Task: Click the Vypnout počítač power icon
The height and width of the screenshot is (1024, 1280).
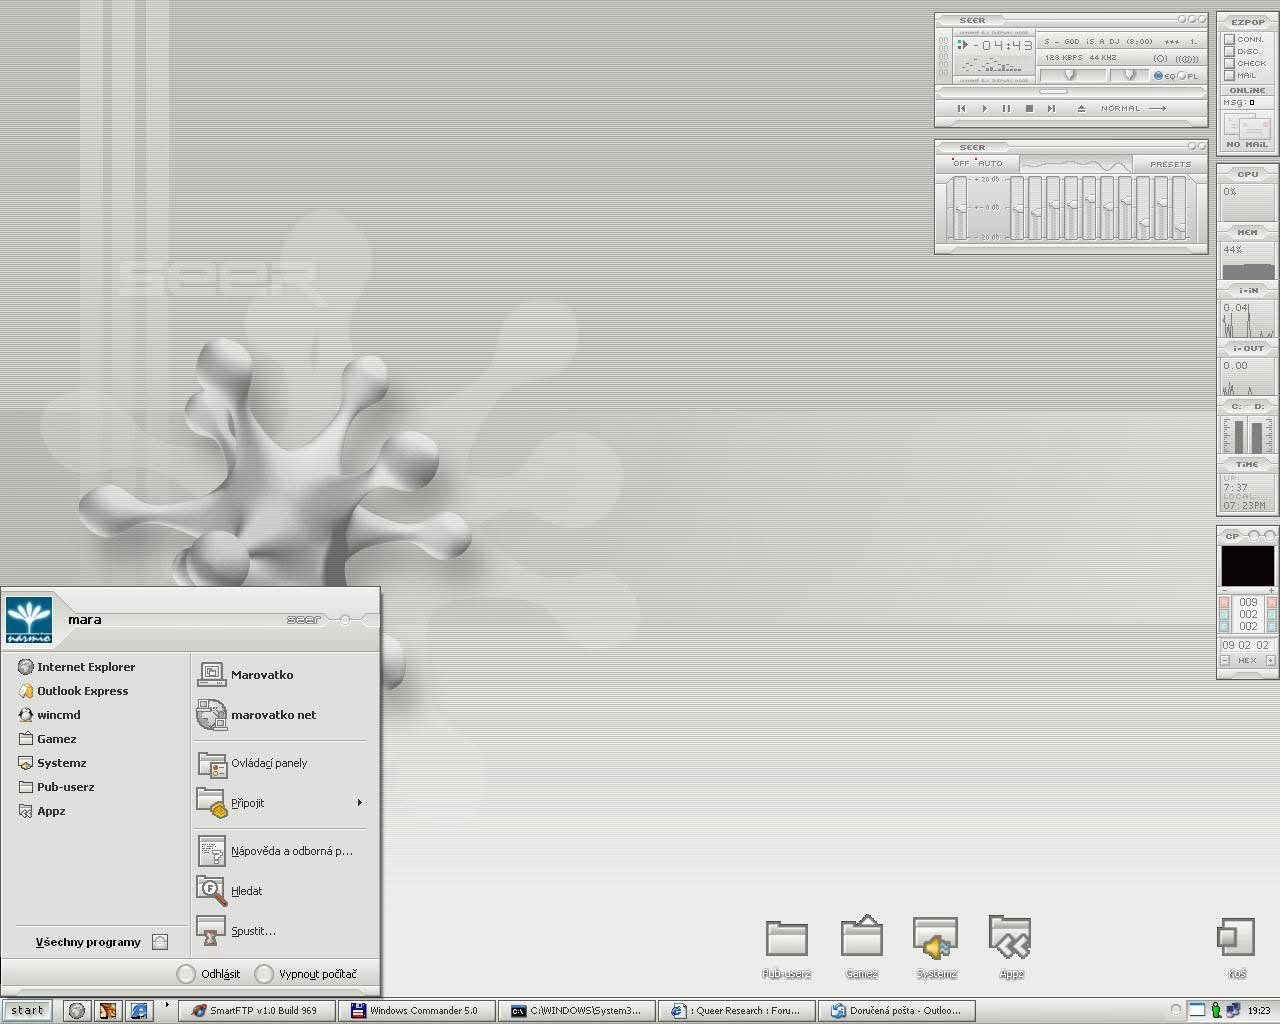Action: (x=264, y=974)
